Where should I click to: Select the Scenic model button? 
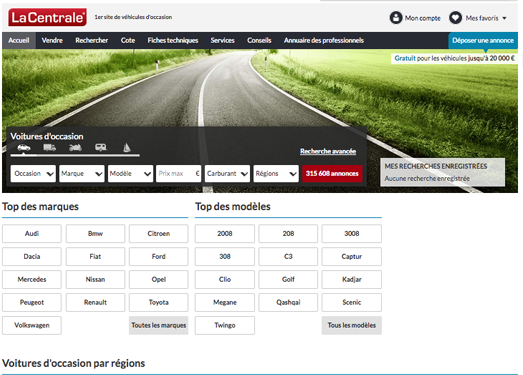coord(352,303)
